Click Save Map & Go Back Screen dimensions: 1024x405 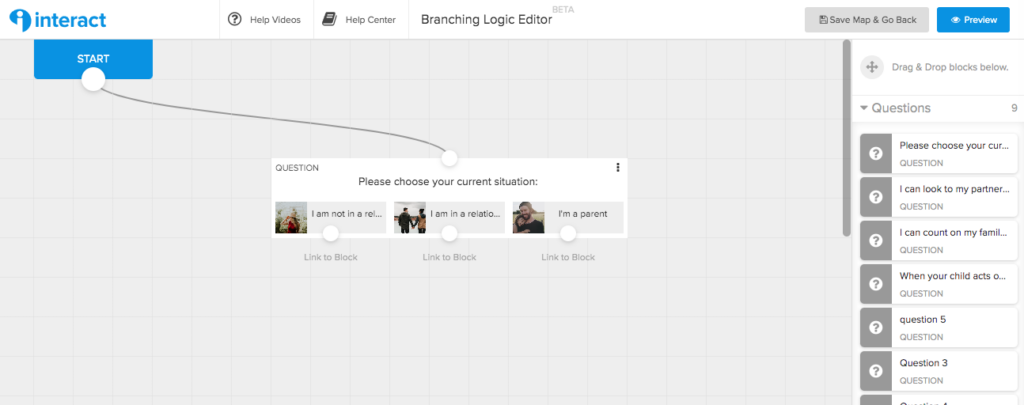868,20
